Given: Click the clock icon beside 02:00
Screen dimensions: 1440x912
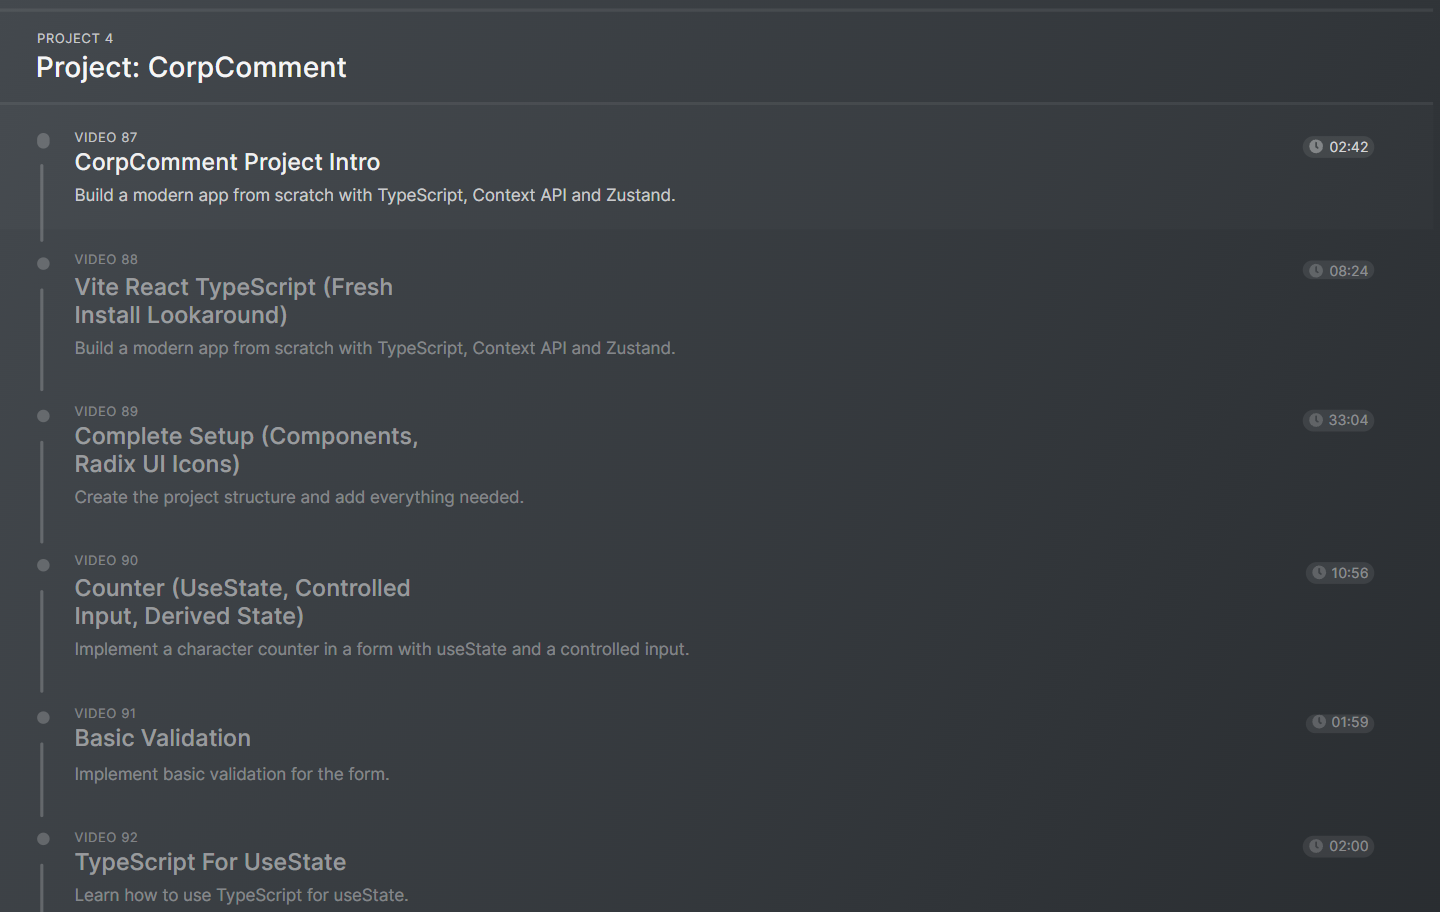Looking at the screenshot, I should (x=1316, y=846).
